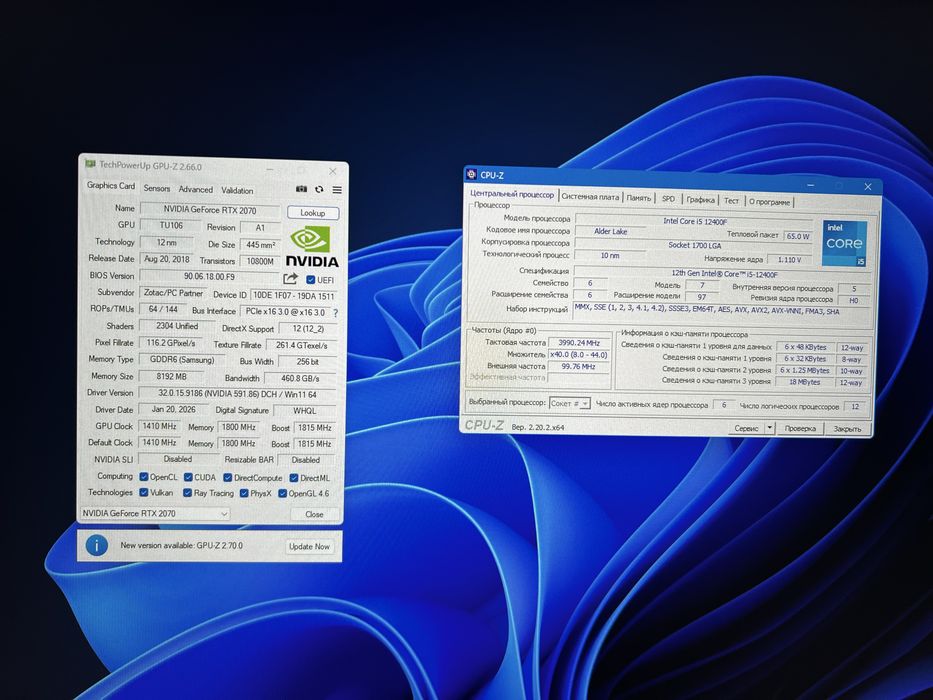Open the GPU-Z hamburger menu icon
The width and height of the screenshot is (933, 700).
click(x=337, y=190)
